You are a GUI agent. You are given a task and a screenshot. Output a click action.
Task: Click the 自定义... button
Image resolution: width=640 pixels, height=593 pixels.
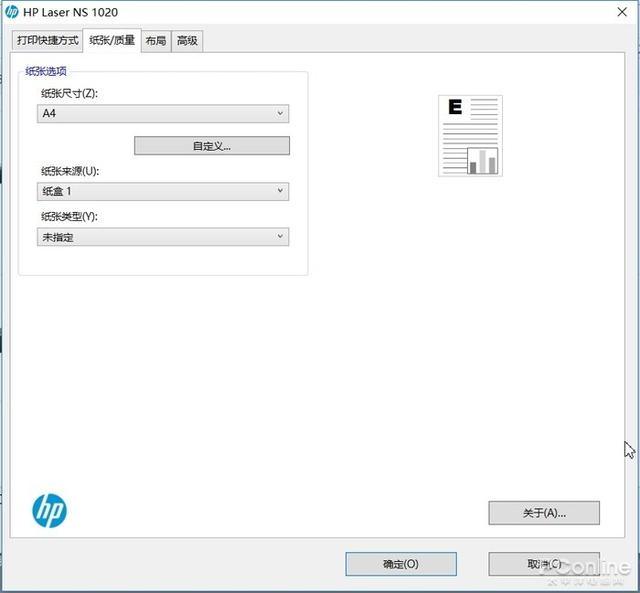pos(212,146)
